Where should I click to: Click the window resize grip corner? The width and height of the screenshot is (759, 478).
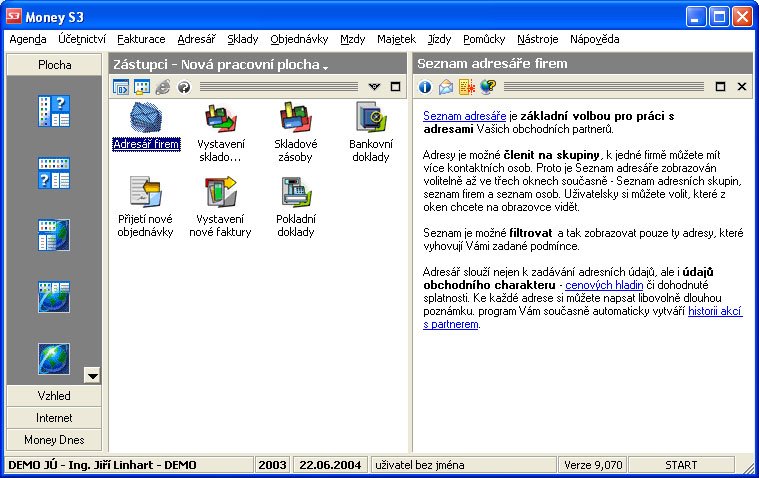pos(748,466)
